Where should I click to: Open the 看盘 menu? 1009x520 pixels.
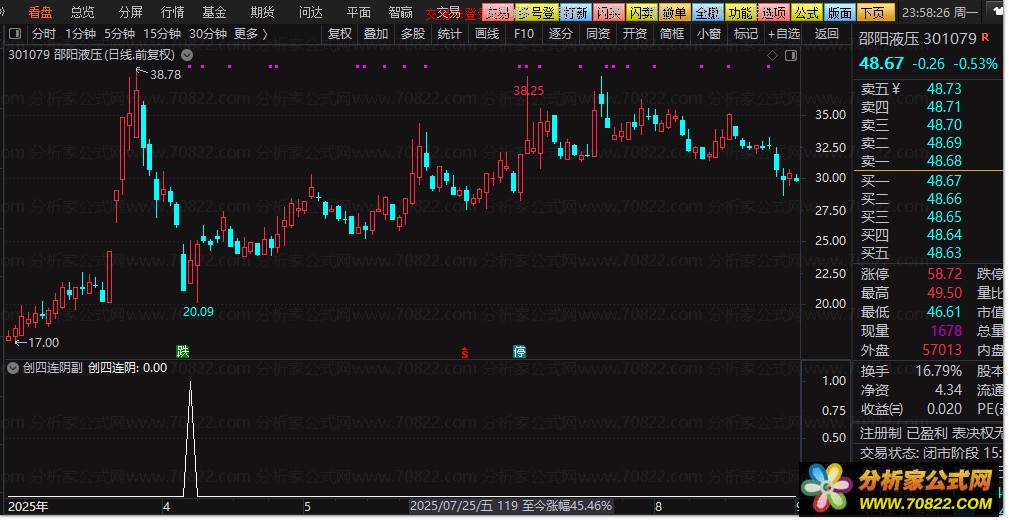pos(41,12)
